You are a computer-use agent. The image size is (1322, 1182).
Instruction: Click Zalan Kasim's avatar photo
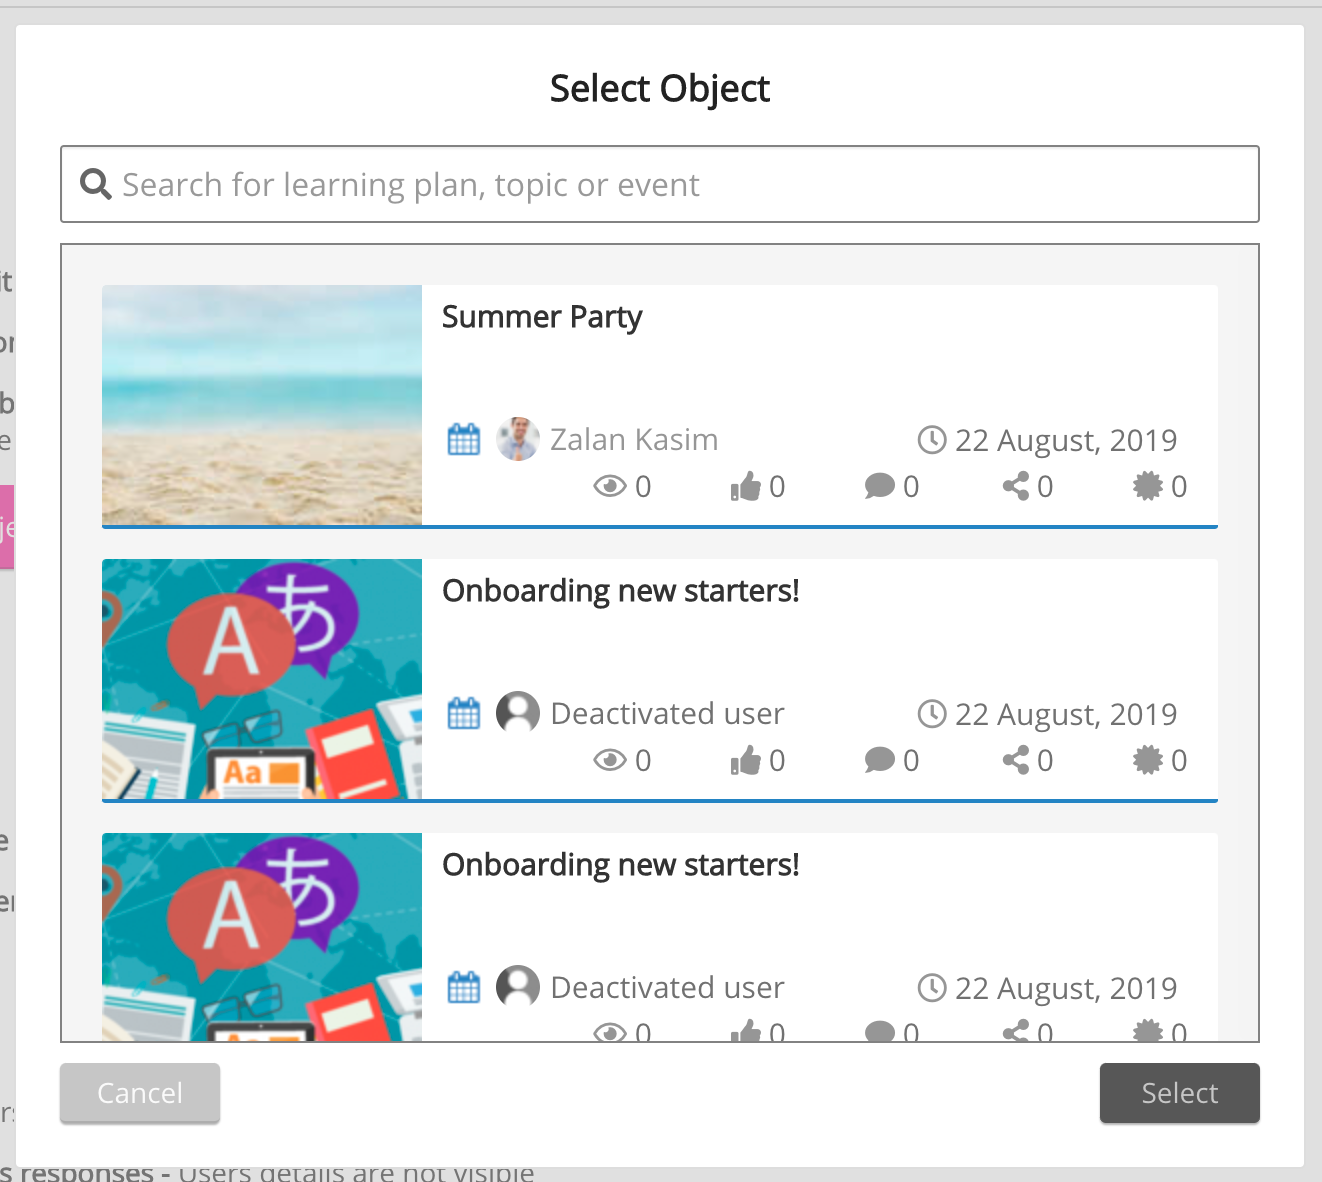[518, 439]
